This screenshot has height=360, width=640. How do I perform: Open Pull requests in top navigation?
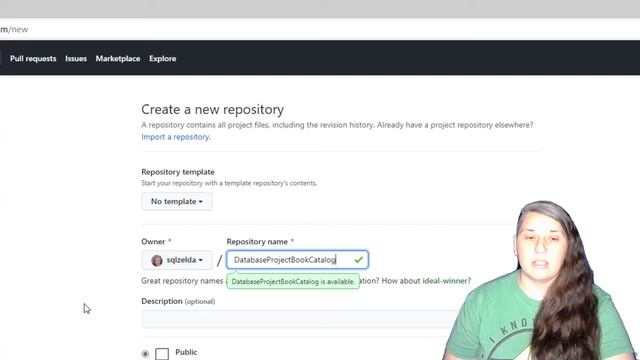point(33,58)
